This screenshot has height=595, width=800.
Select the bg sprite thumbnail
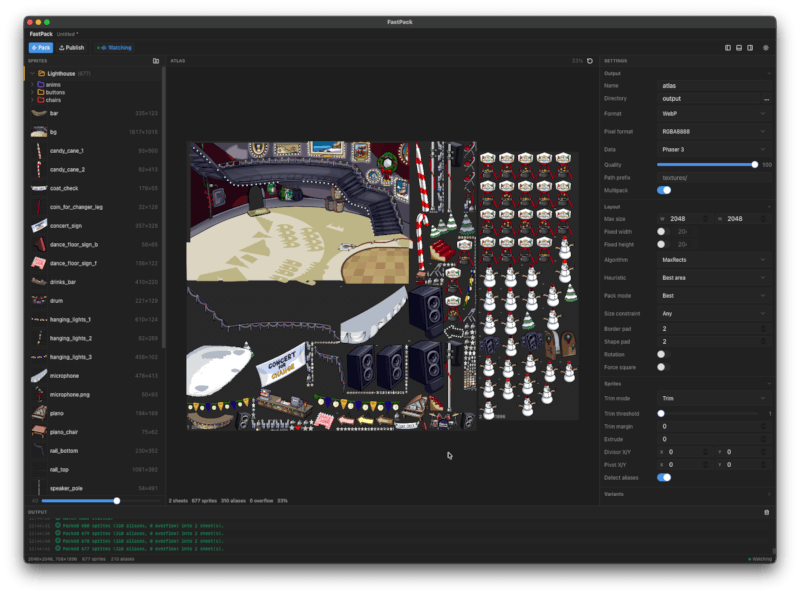(x=39, y=132)
